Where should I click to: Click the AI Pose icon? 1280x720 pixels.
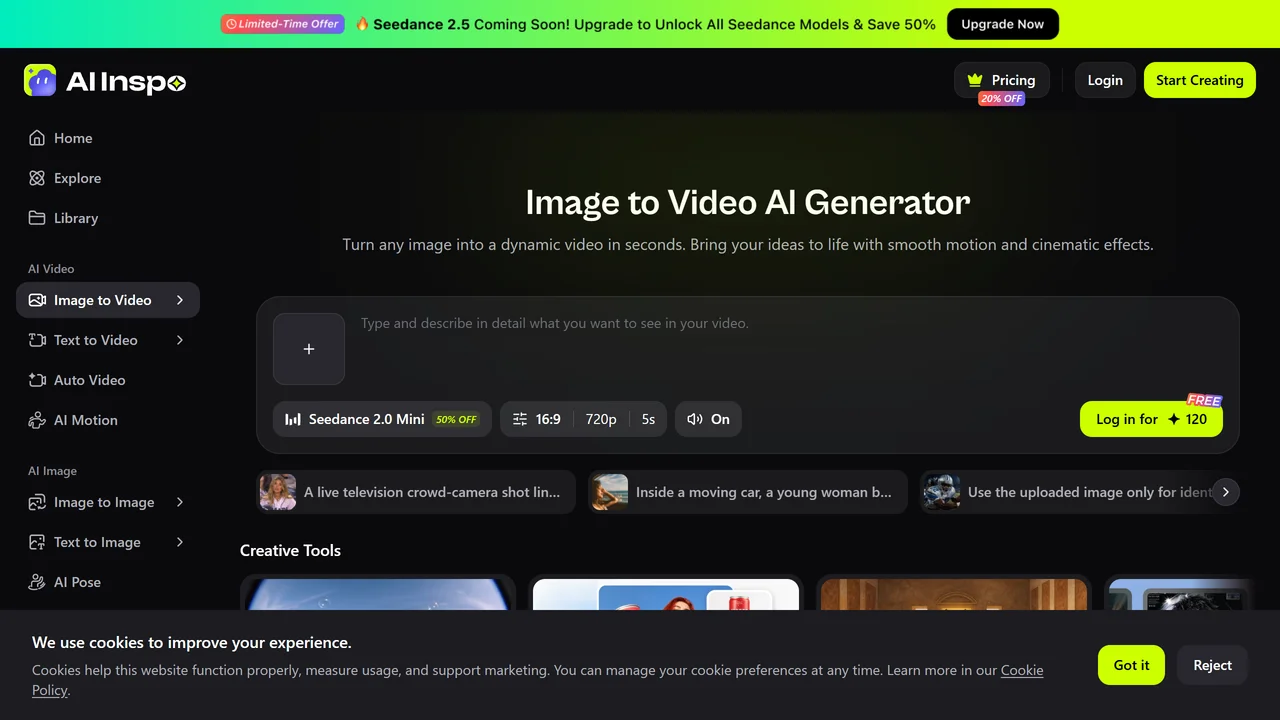pyautogui.click(x=37, y=582)
